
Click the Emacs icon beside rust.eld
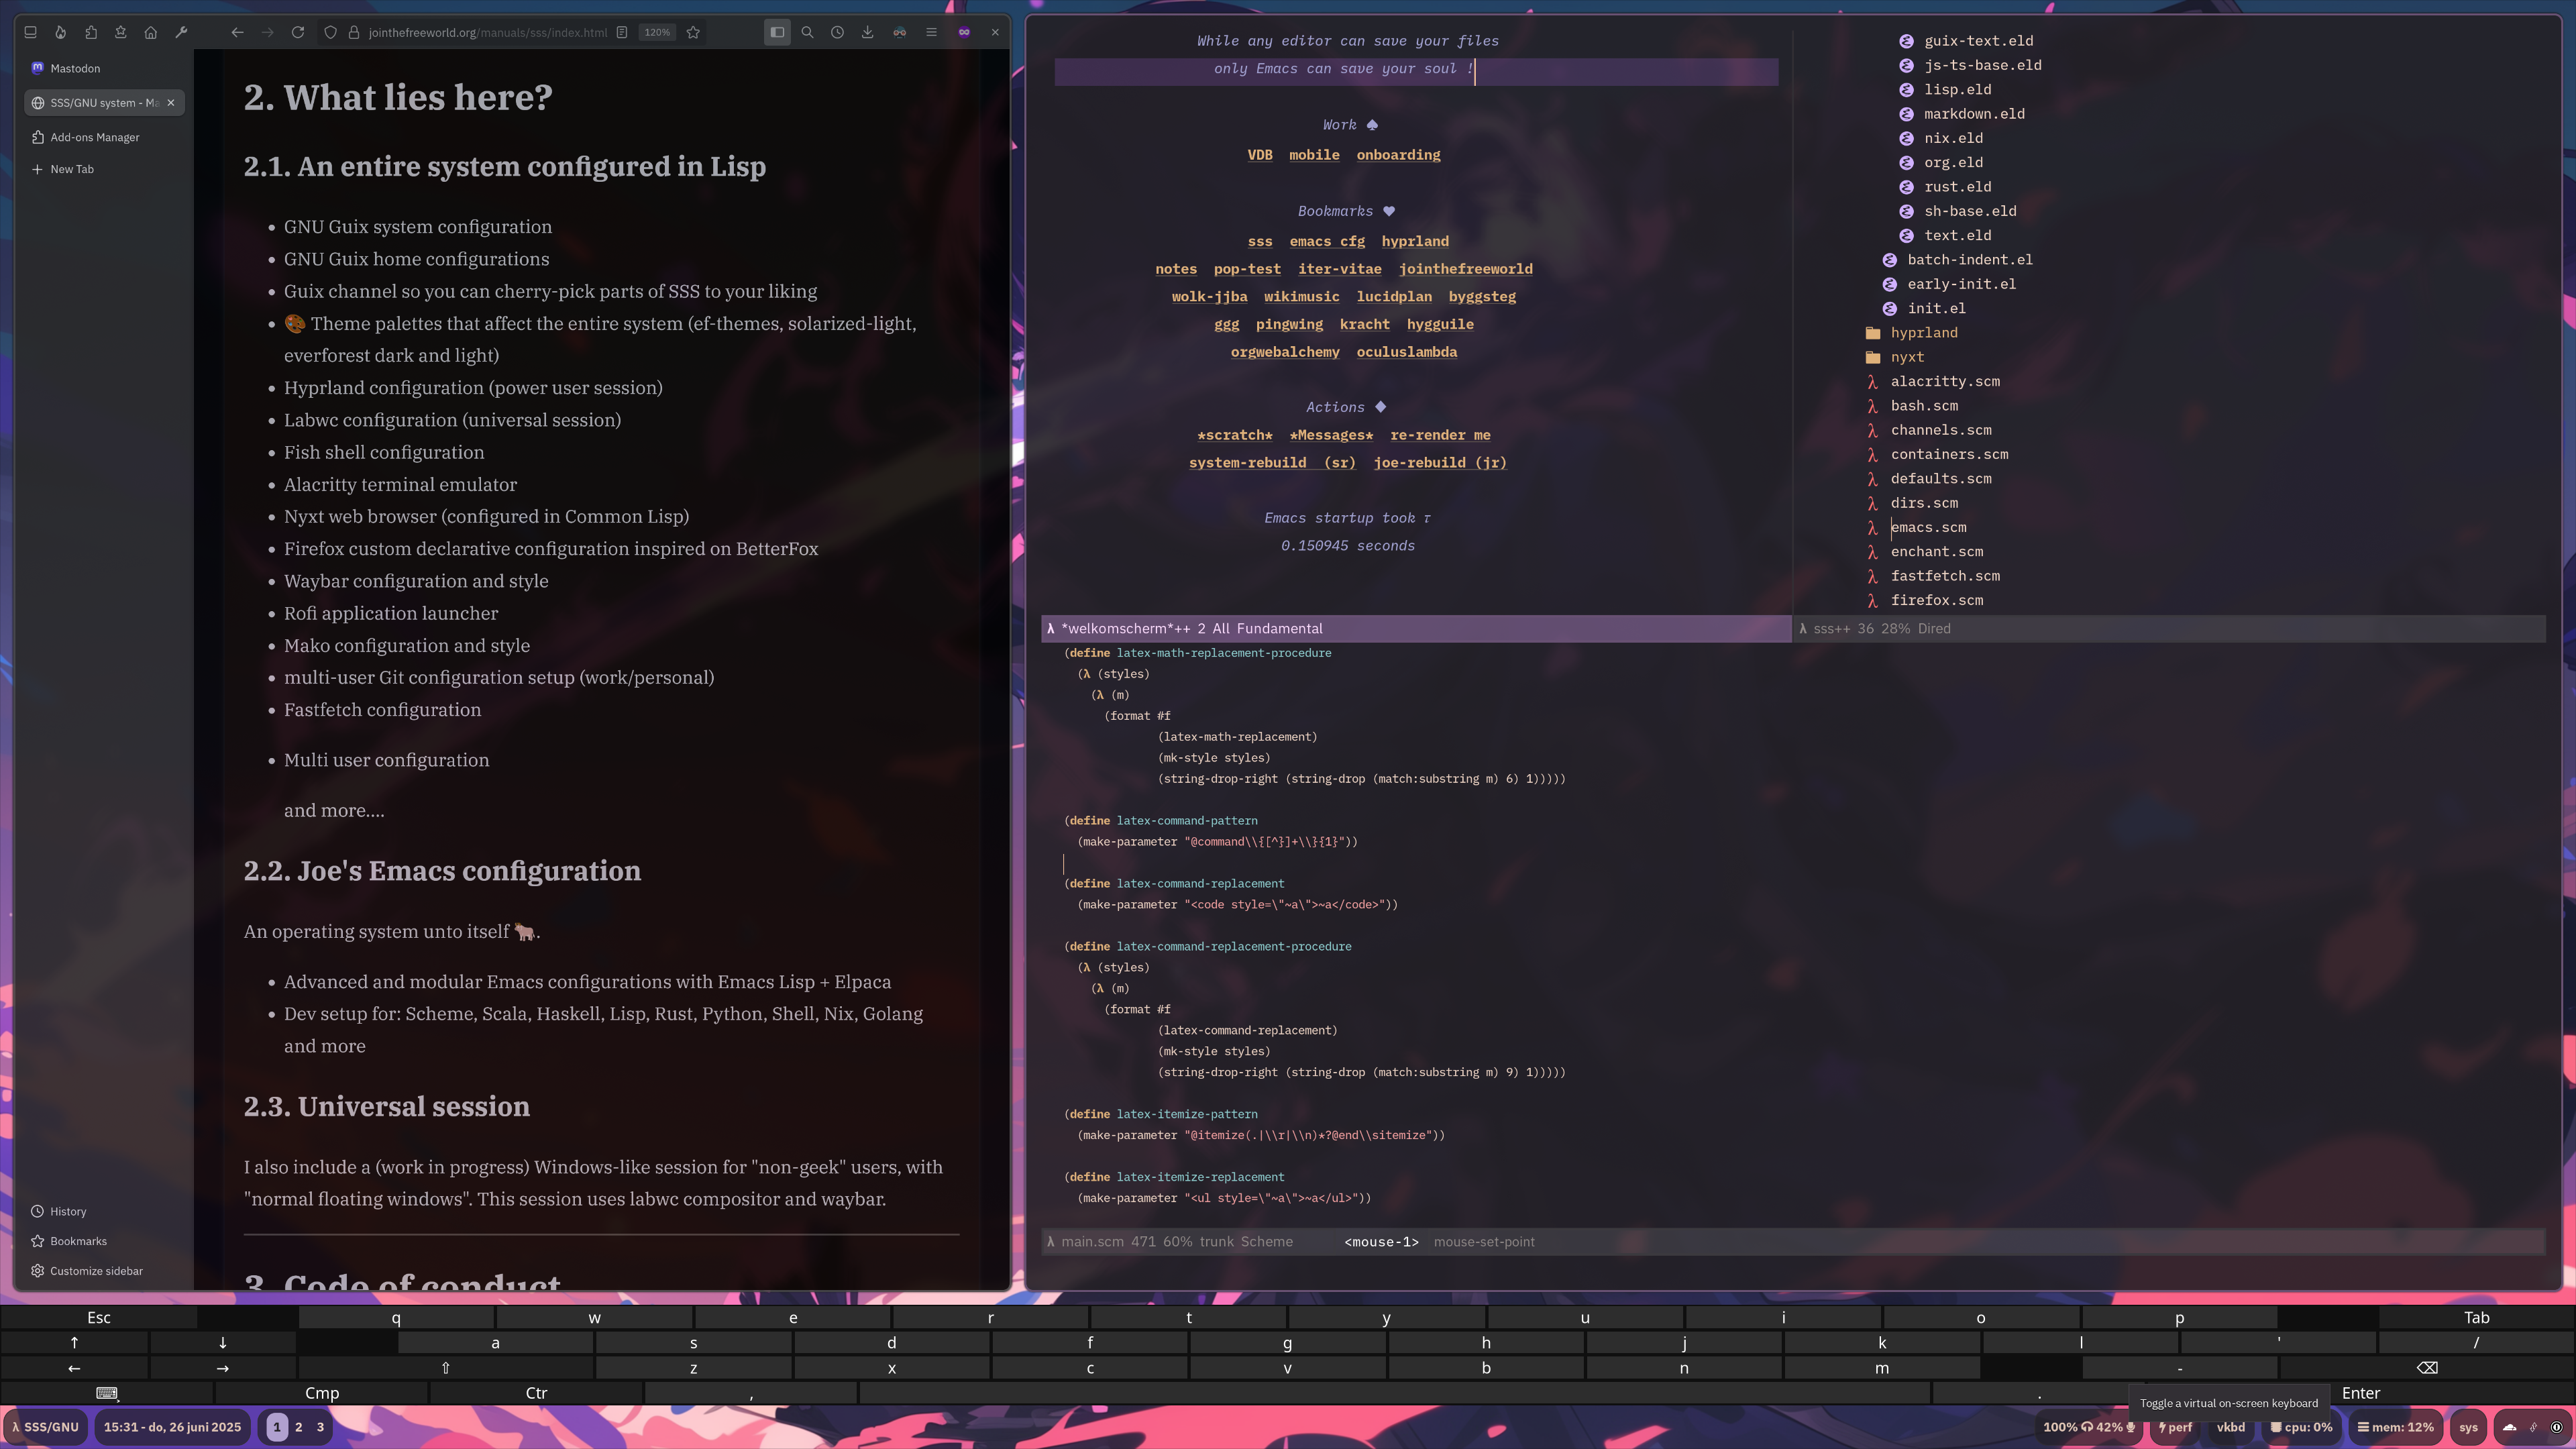[1906, 187]
